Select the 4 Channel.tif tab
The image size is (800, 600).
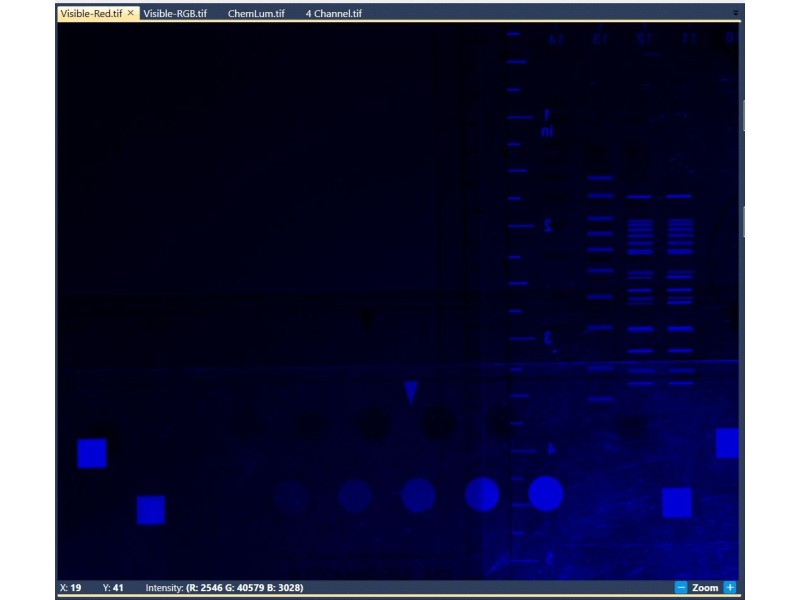[334, 14]
